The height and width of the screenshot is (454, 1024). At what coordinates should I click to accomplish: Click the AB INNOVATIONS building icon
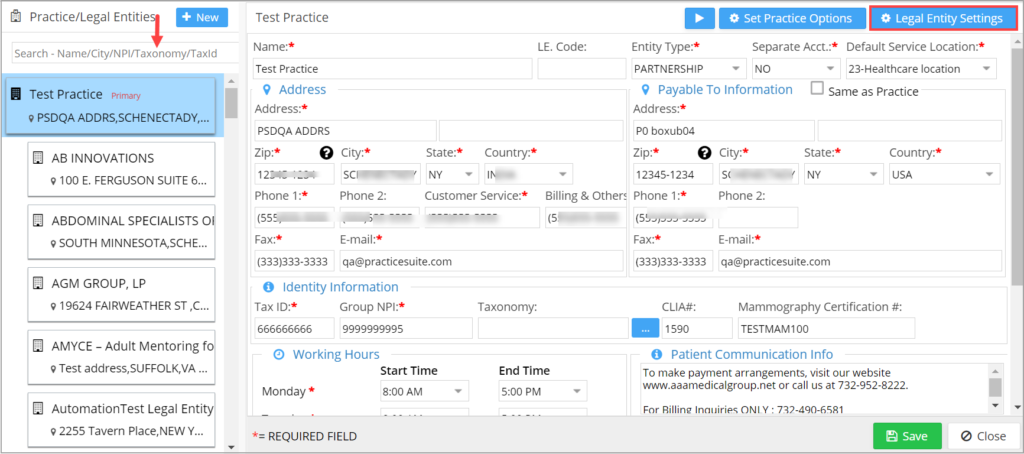38,157
